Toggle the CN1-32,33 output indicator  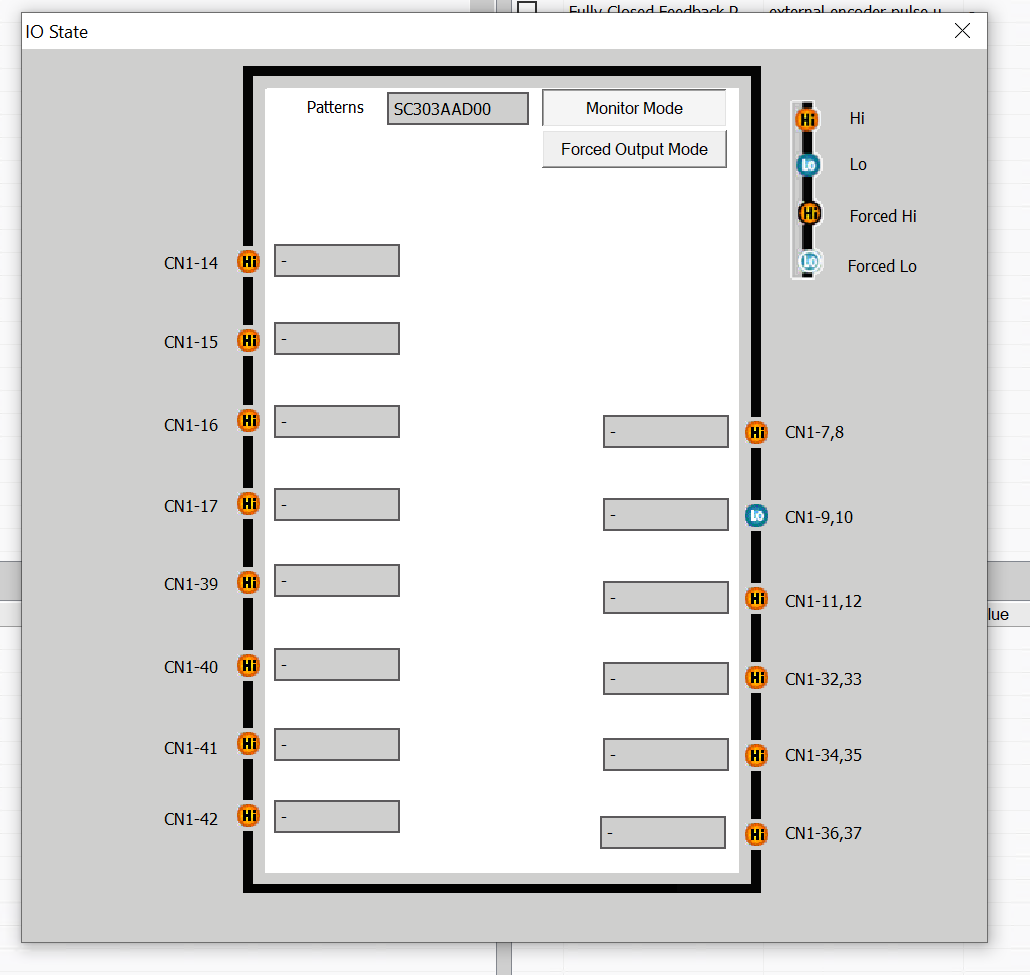tap(757, 678)
